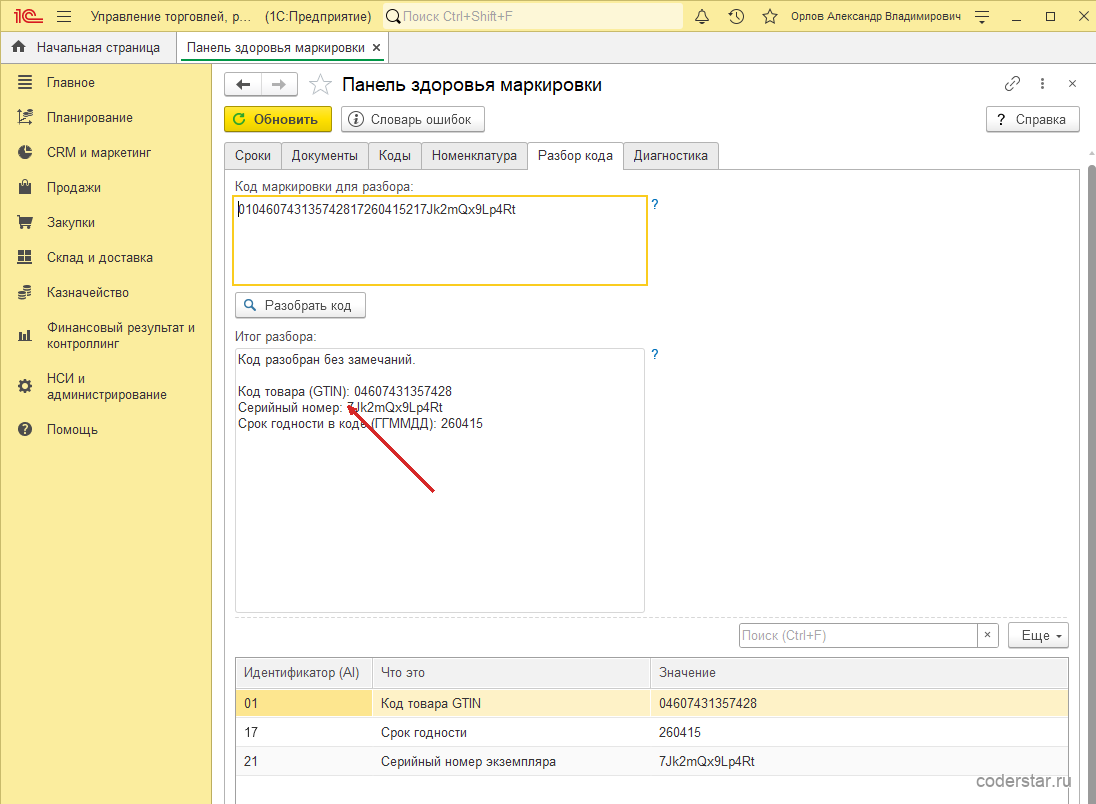Open Финансовый результат и контроллинг section
This screenshot has width=1096, height=804.
click(x=105, y=336)
